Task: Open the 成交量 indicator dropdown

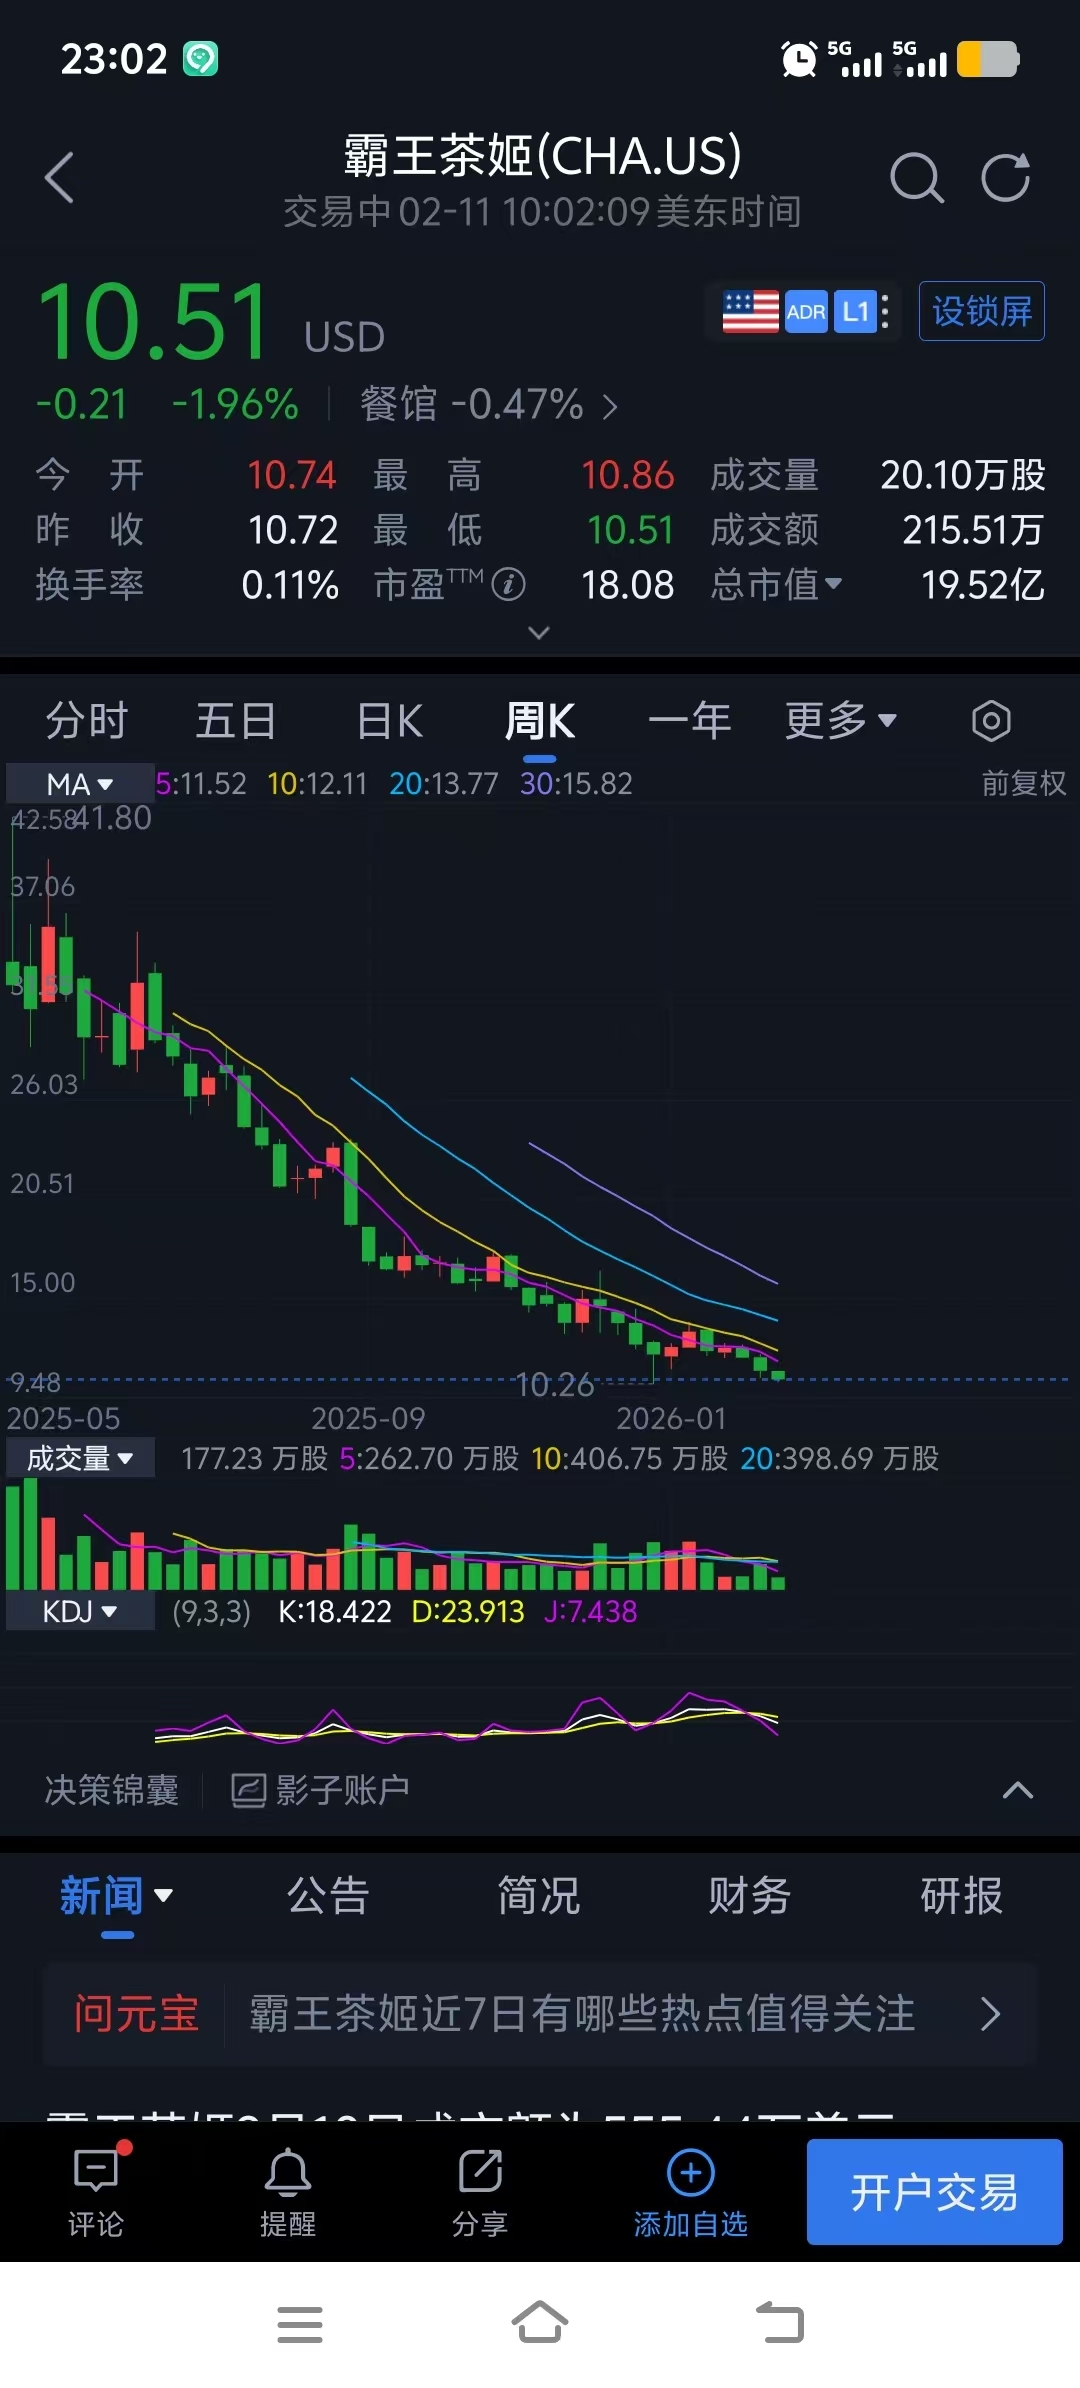Action: [x=80, y=1458]
